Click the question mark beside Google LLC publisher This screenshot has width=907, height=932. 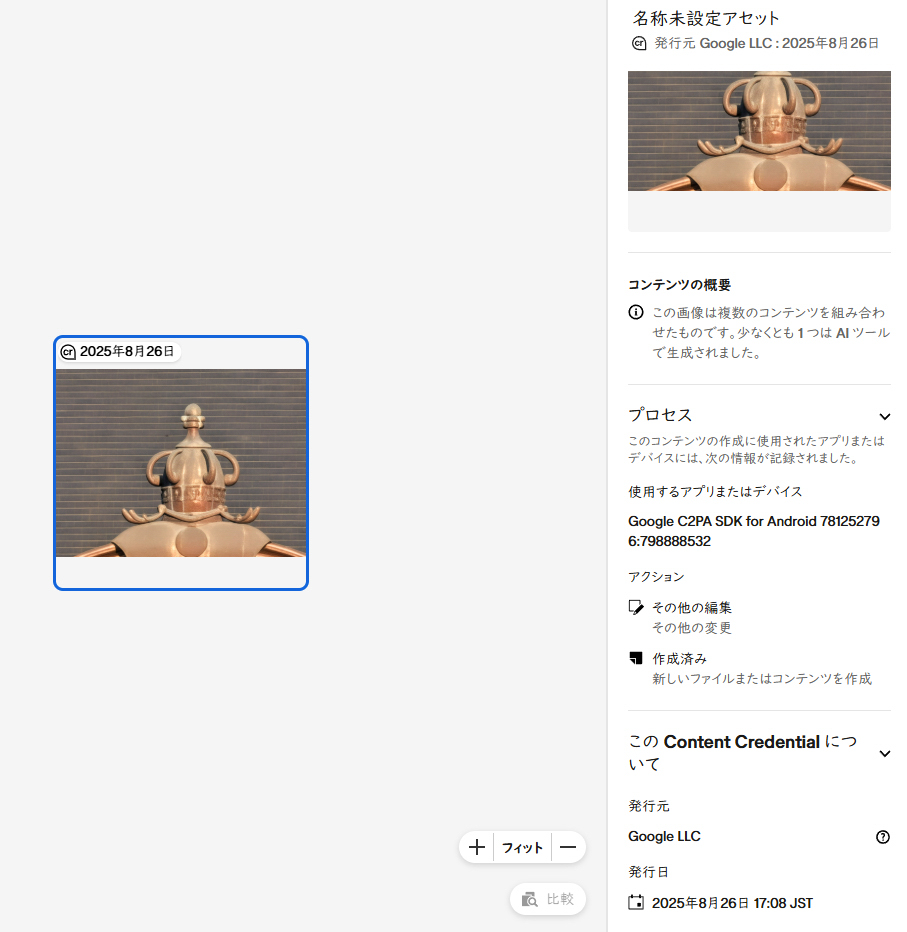coord(882,836)
